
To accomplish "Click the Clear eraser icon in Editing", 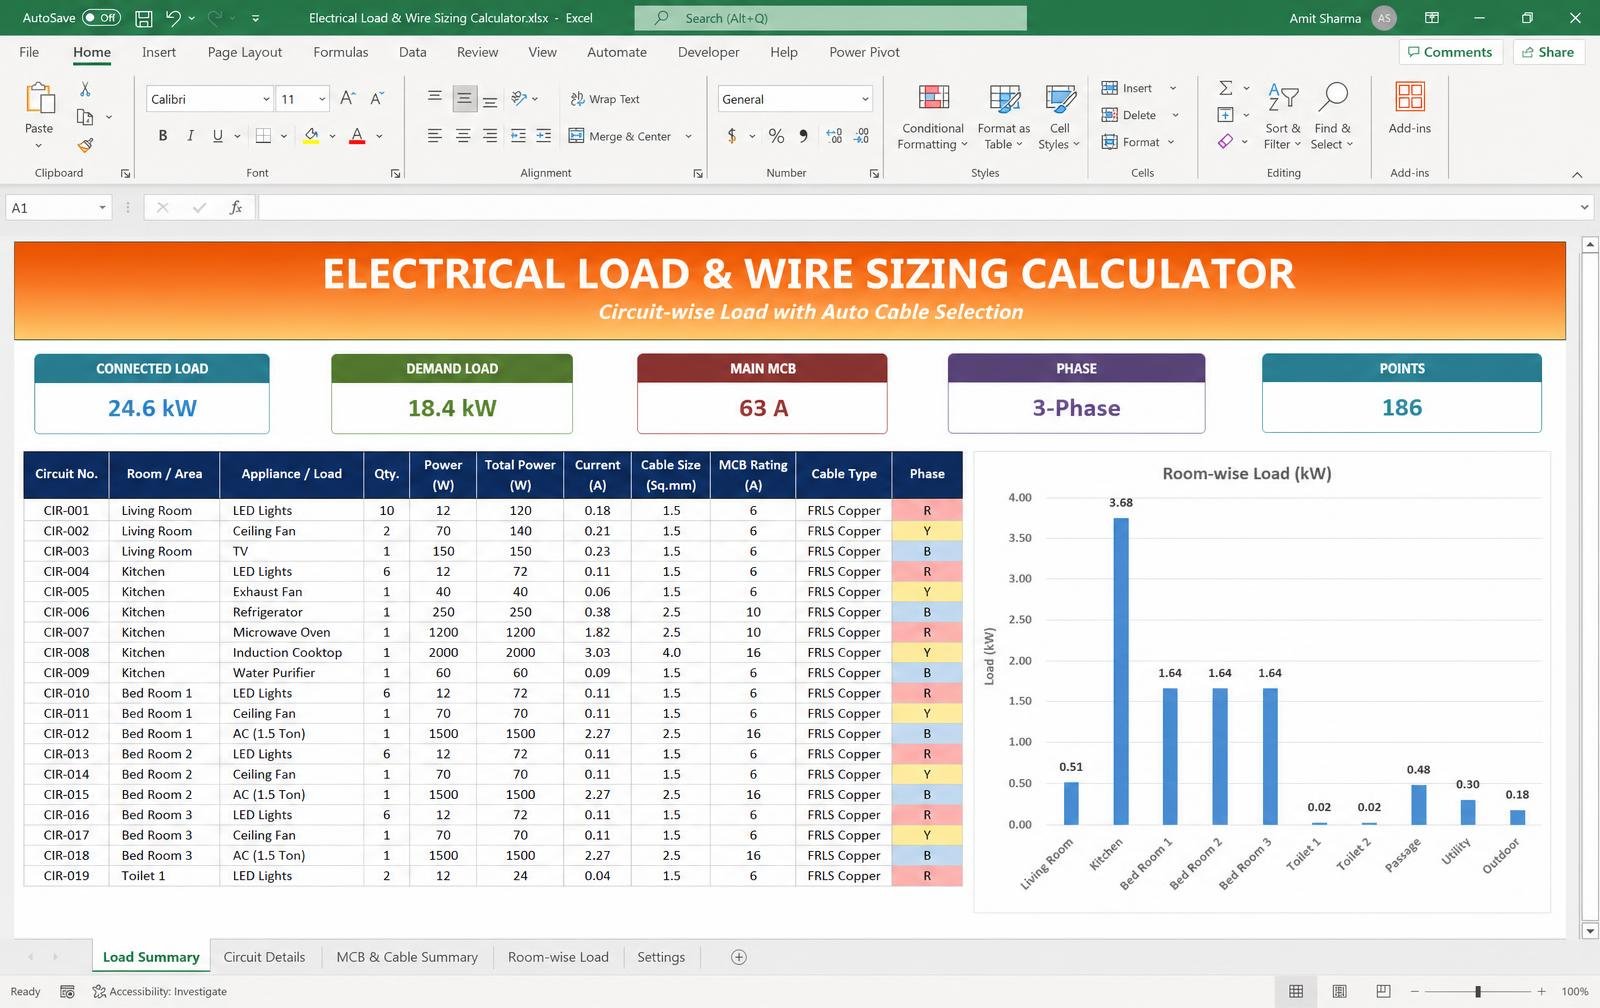I will (x=1225, y=142).
